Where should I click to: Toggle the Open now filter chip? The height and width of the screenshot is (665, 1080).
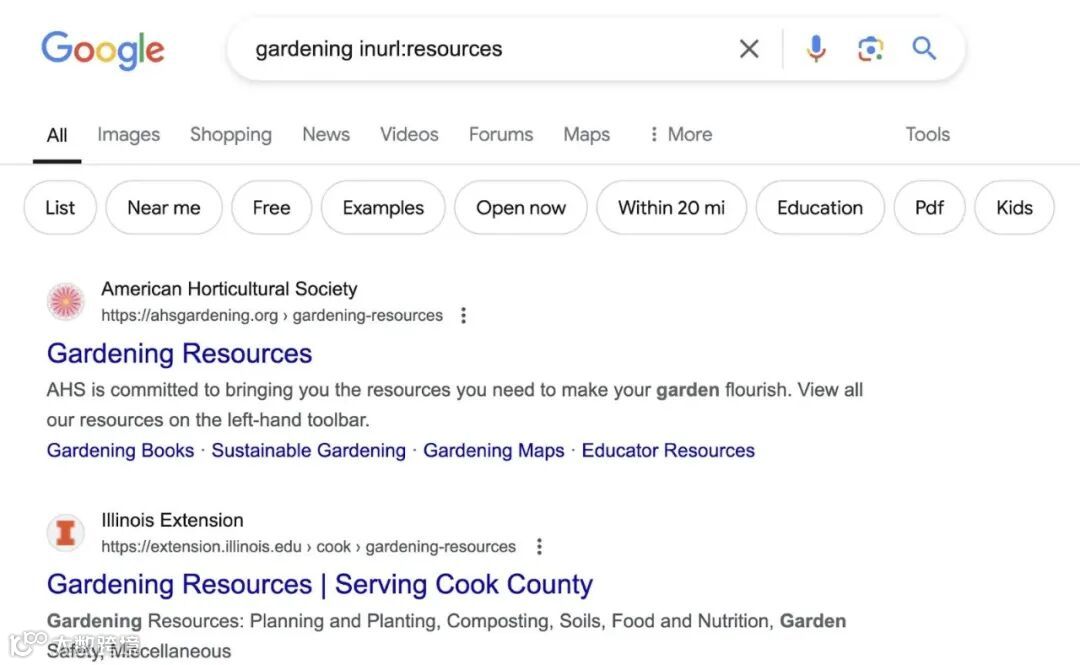pyautogui.click(x=520, y=208)
